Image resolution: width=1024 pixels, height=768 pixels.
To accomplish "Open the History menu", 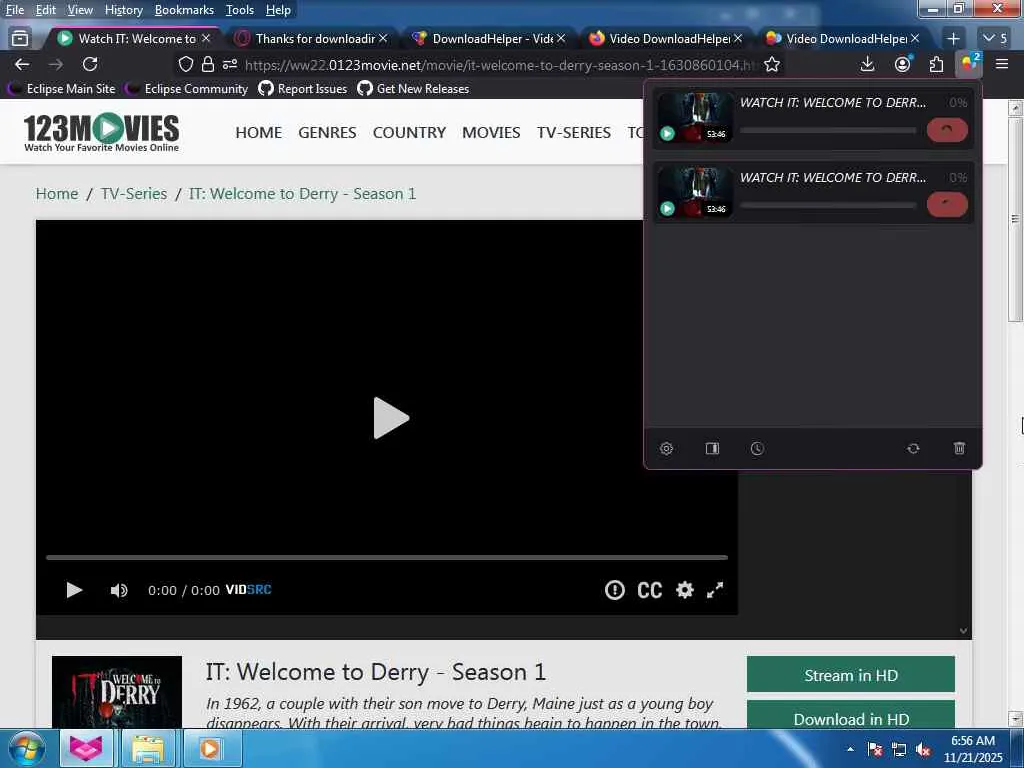I will pos(123,10).
